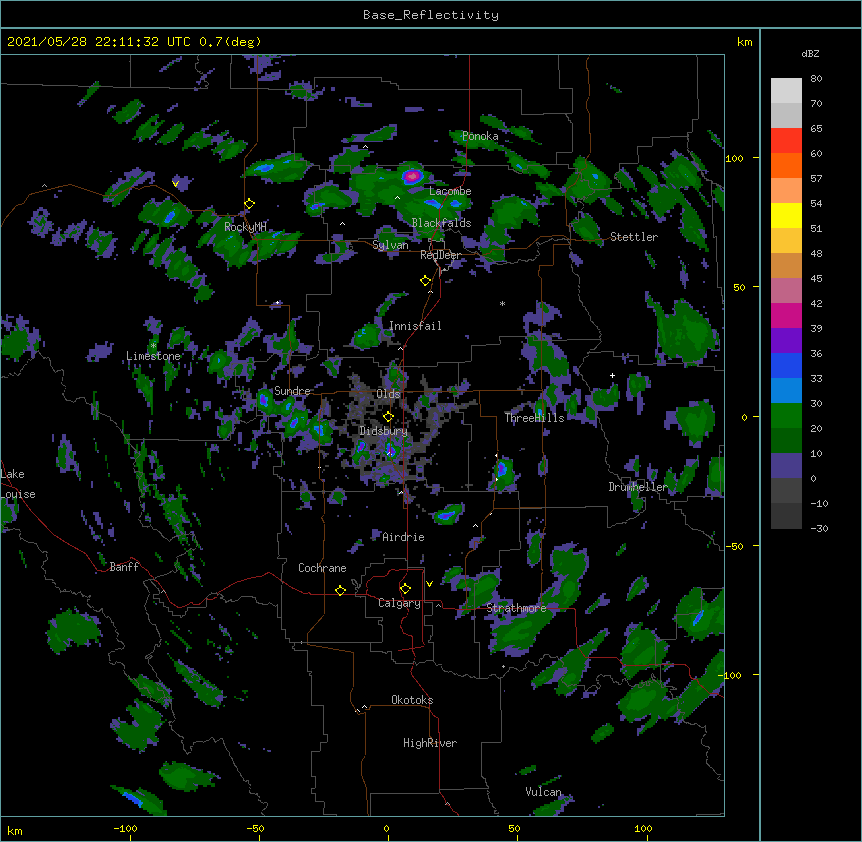
Task: Select the RedDeer city label
Action: [x=441, y=255]
